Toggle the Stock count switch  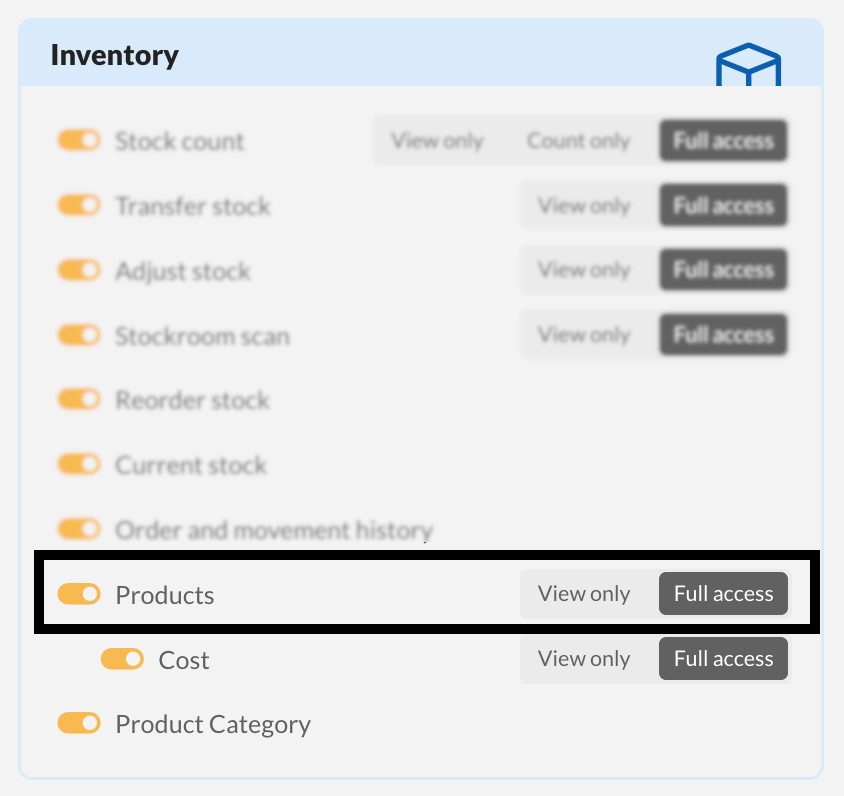[79, 141]
